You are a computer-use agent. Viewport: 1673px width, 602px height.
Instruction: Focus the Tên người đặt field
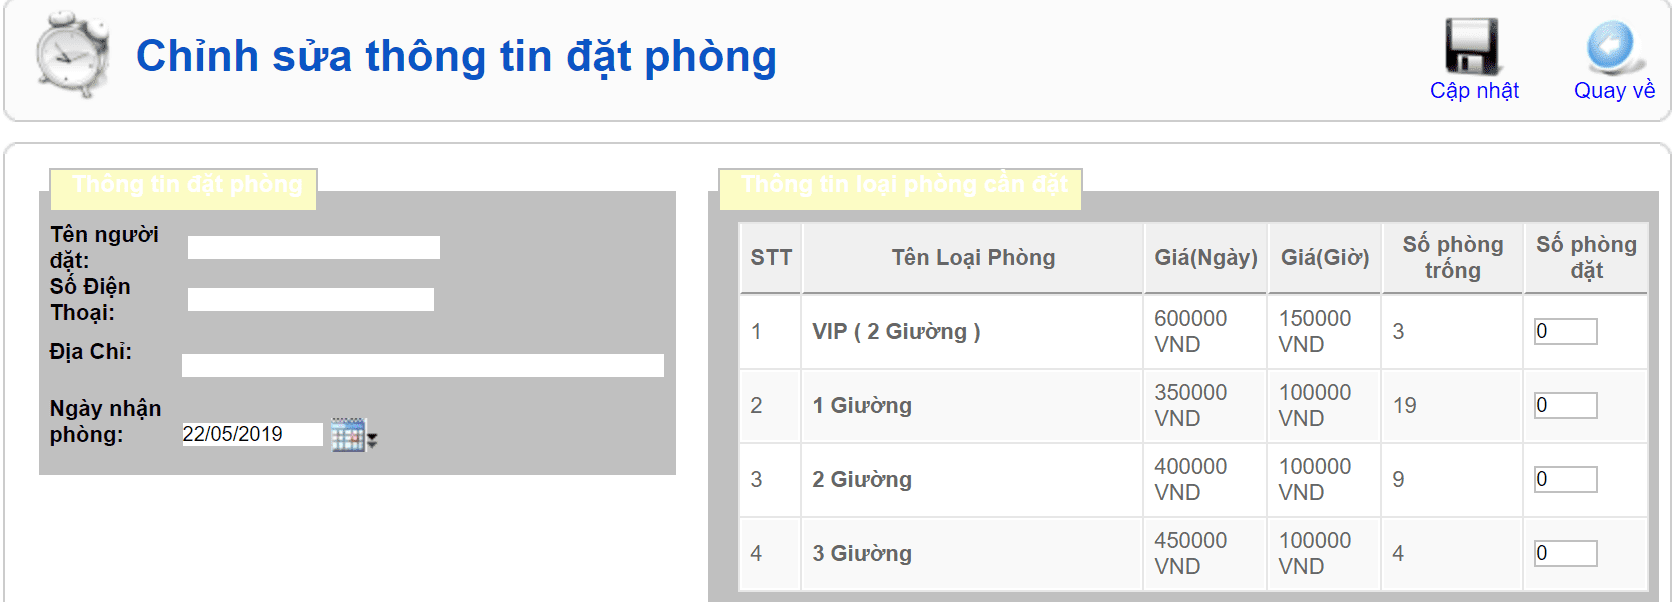(x=313, y=248)
